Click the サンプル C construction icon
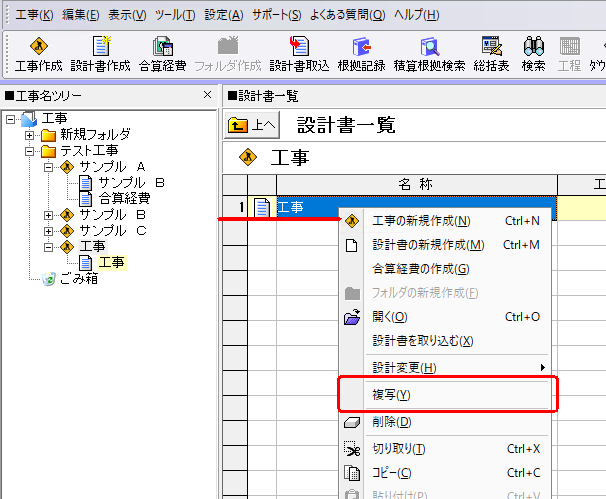Screen dimensions: 606x499 click(x=67, y=231)
